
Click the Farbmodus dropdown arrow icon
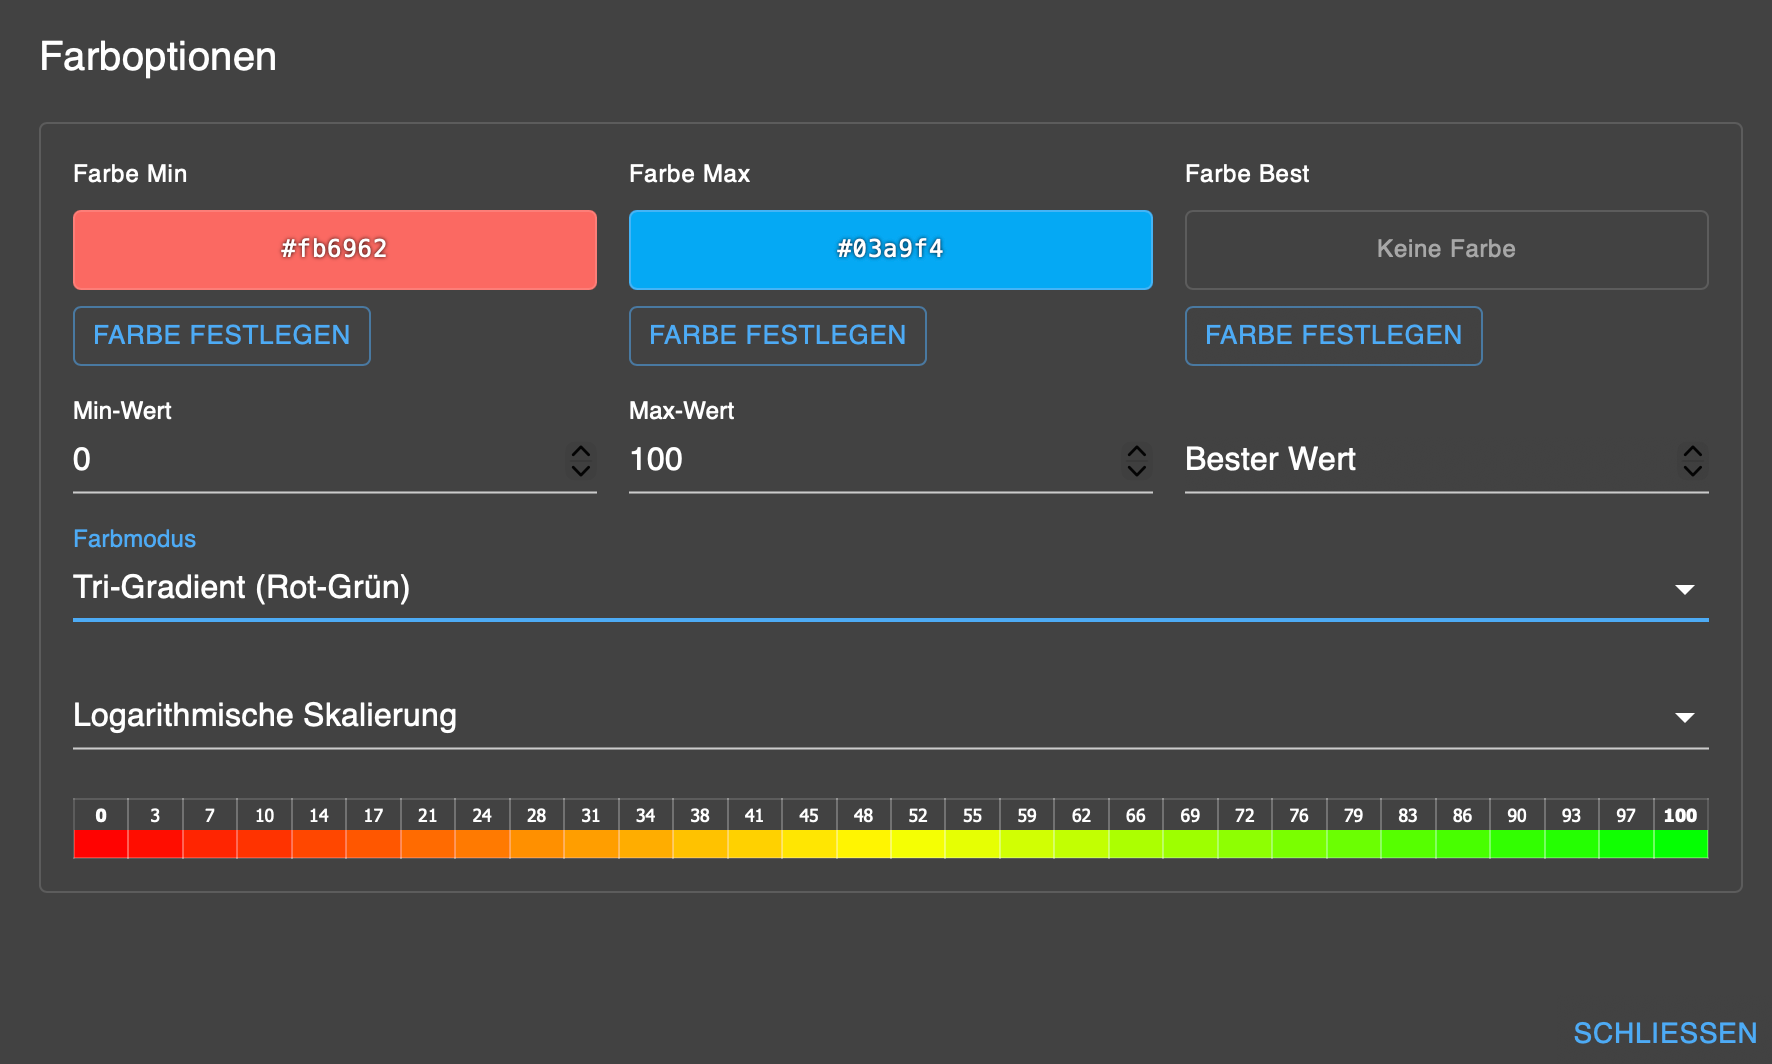[x=1685, y=589]
